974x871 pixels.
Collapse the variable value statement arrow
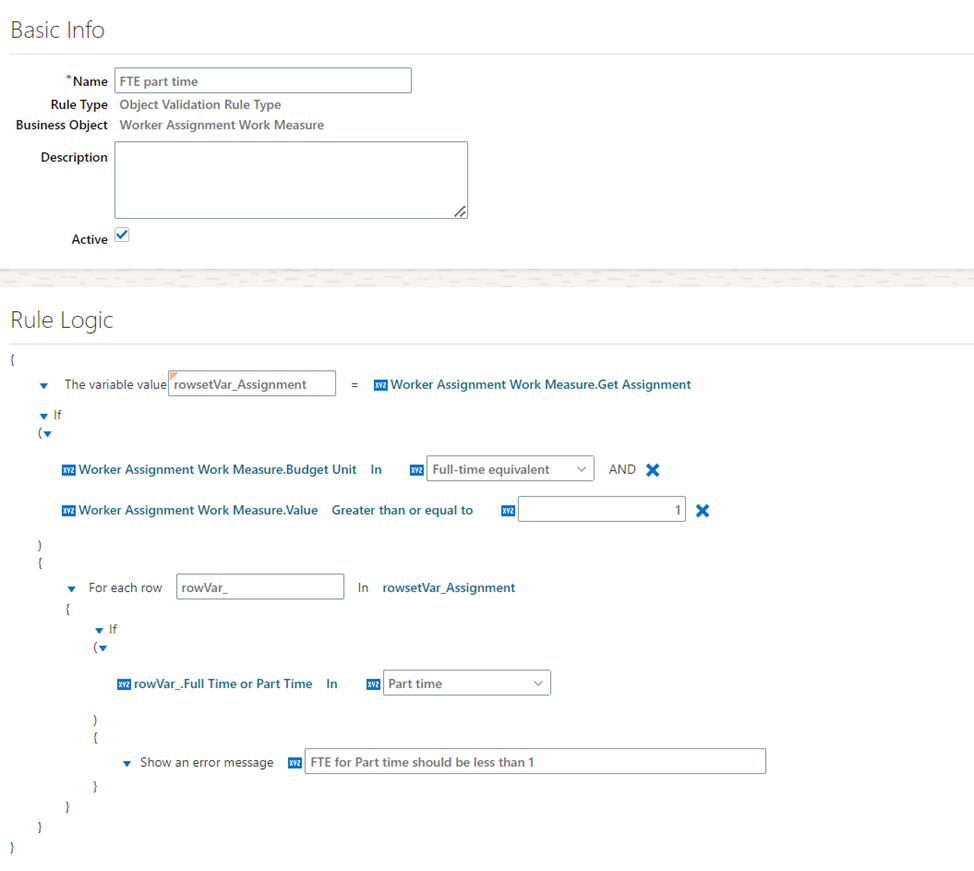43,386
